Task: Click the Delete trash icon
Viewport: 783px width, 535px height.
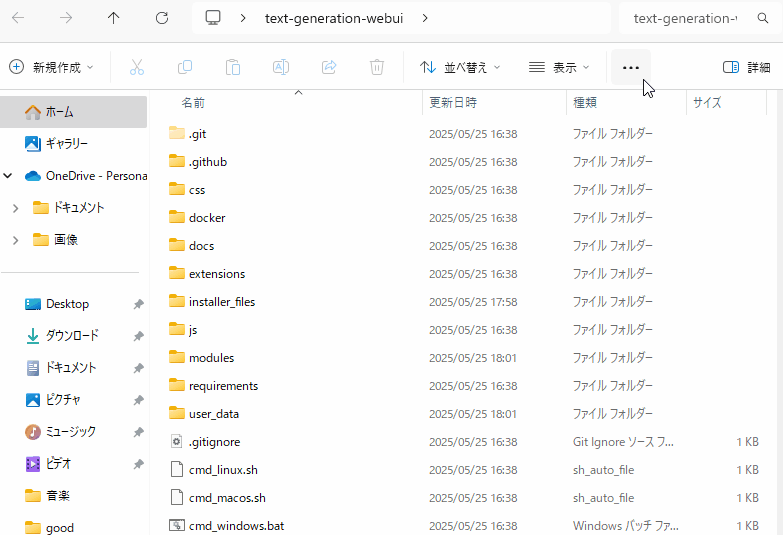Action: [377, 67]
